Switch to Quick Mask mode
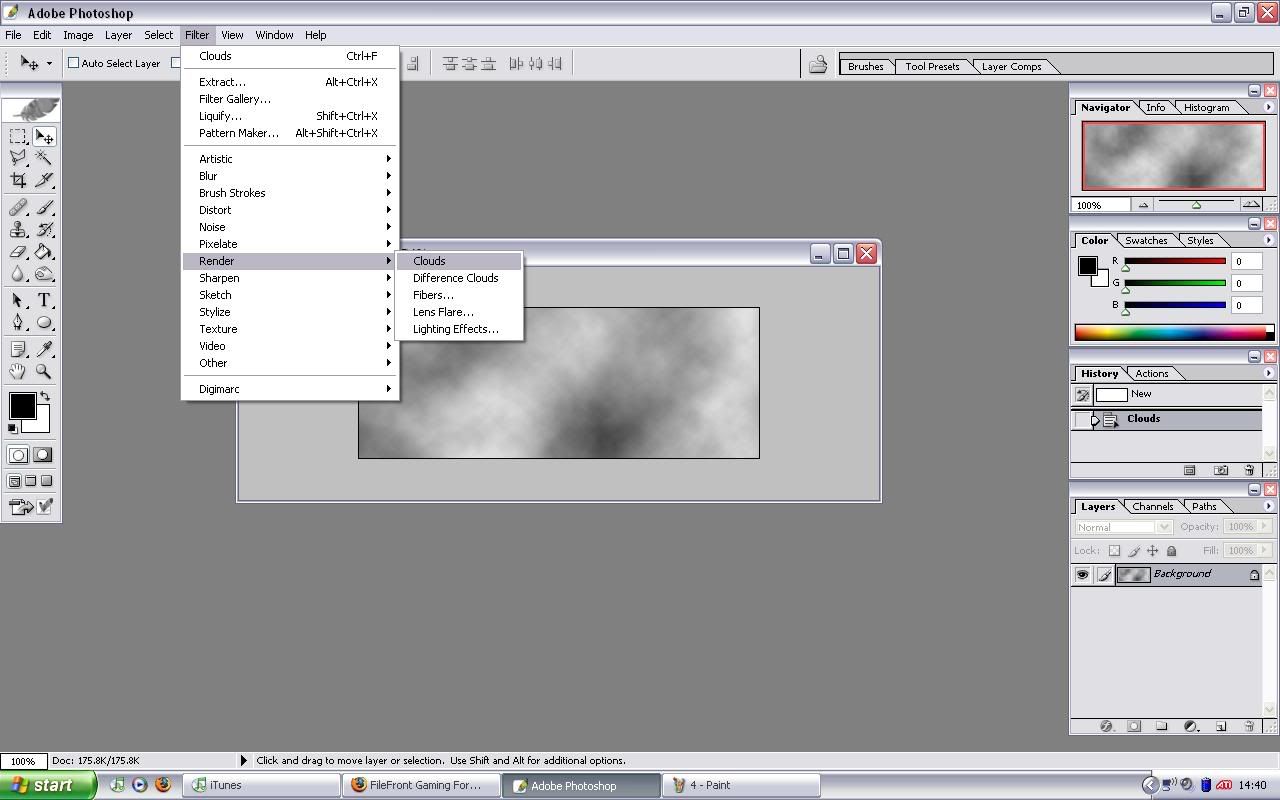The height and width of the screenshot is (800, 1280). pos(42,455)
